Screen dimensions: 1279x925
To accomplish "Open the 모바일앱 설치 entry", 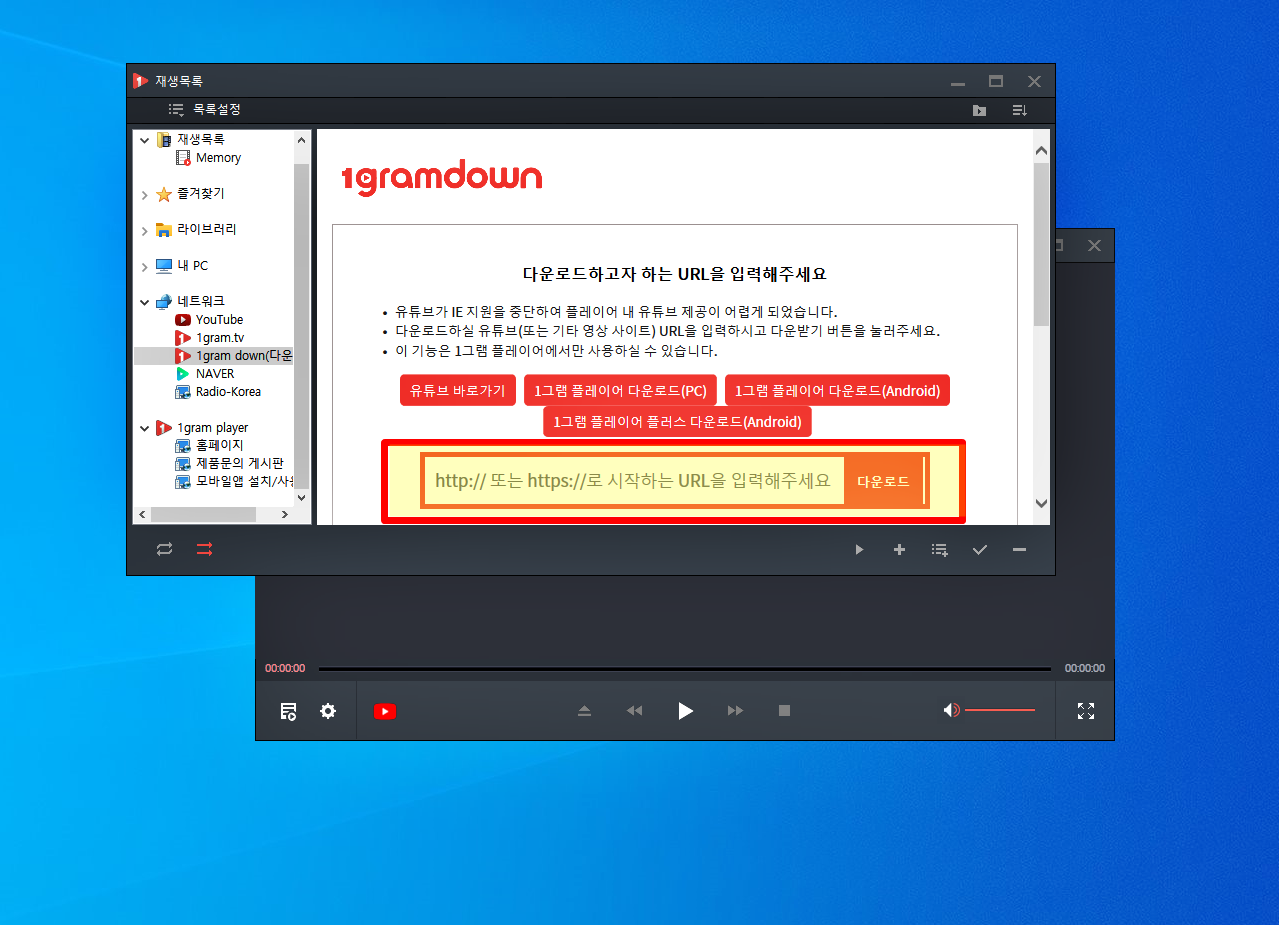I will click(x=244, y=482).
